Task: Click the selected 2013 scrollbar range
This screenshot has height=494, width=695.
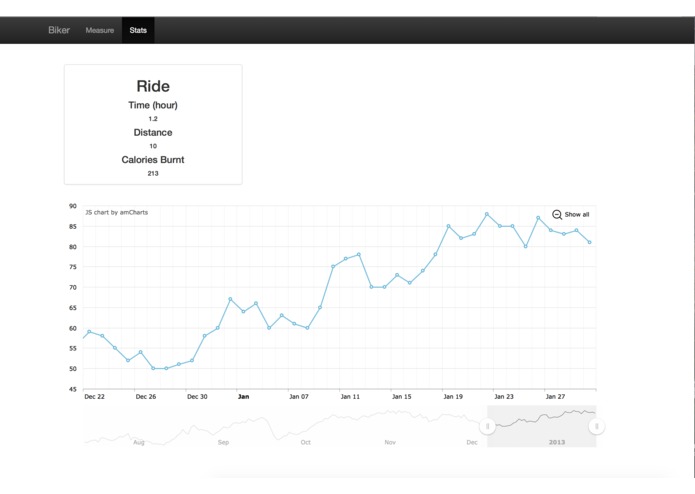Action: [x=542, y=426]
